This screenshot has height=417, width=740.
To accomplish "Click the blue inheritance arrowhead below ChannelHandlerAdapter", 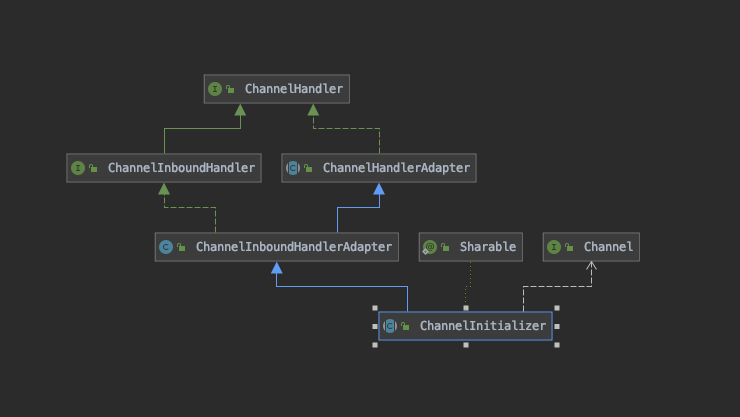I will click(x=379, y=189).
